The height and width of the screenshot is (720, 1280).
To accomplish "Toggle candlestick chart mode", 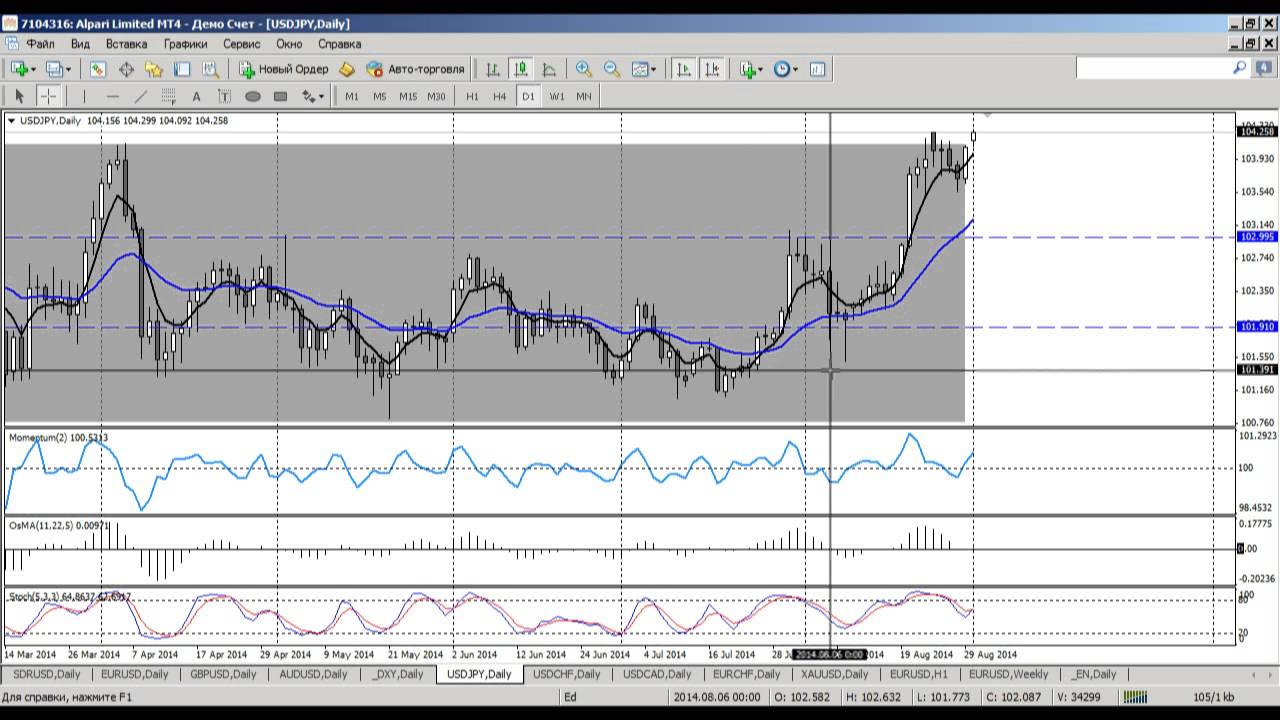I will point(521,69).
